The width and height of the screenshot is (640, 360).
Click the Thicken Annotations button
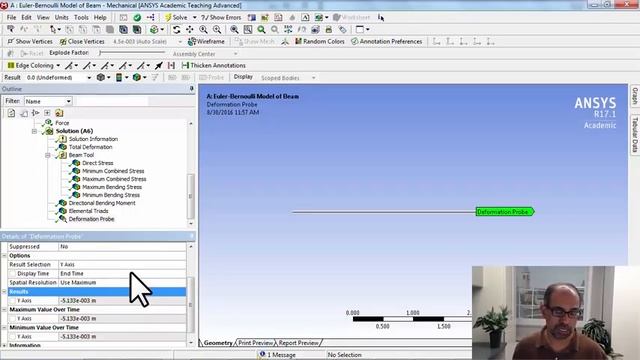[x=213, y=65]
